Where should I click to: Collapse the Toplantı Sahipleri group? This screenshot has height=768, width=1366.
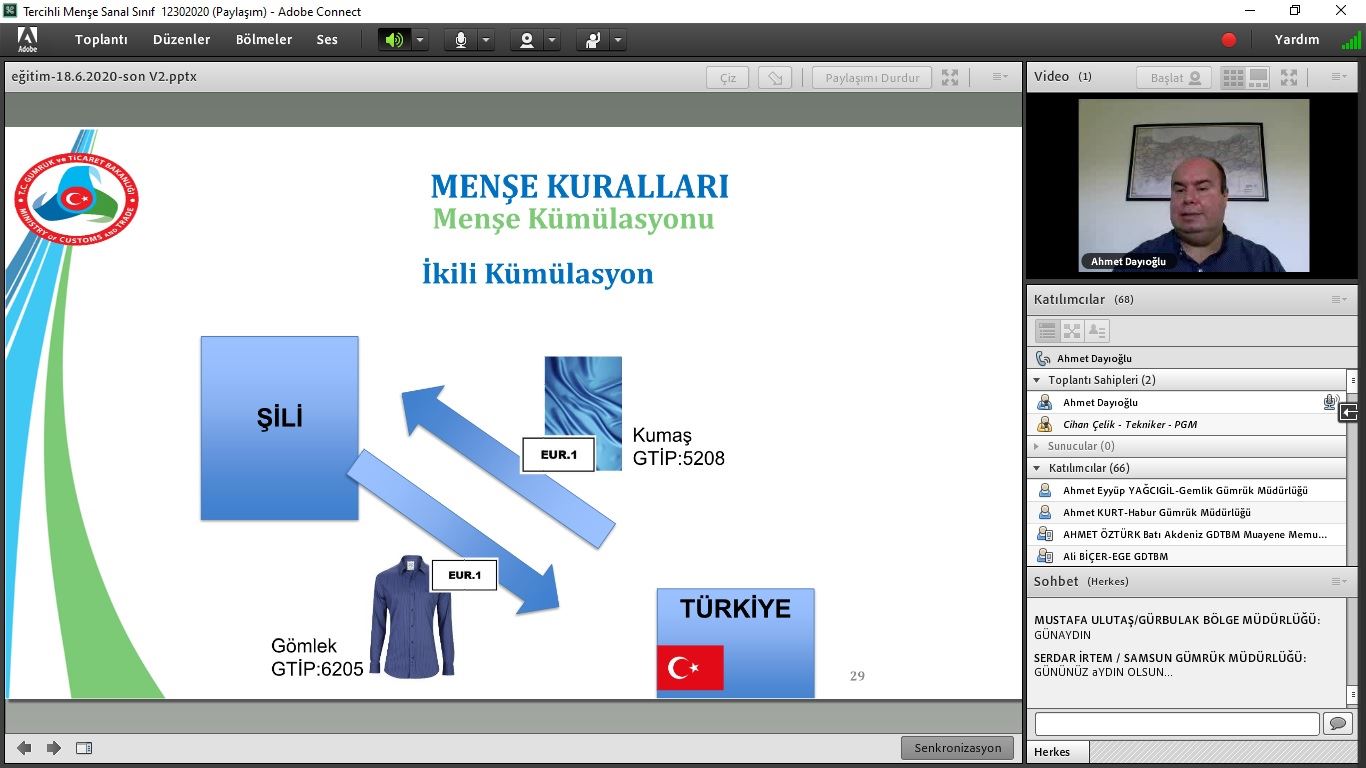[x=1037, y=380]
